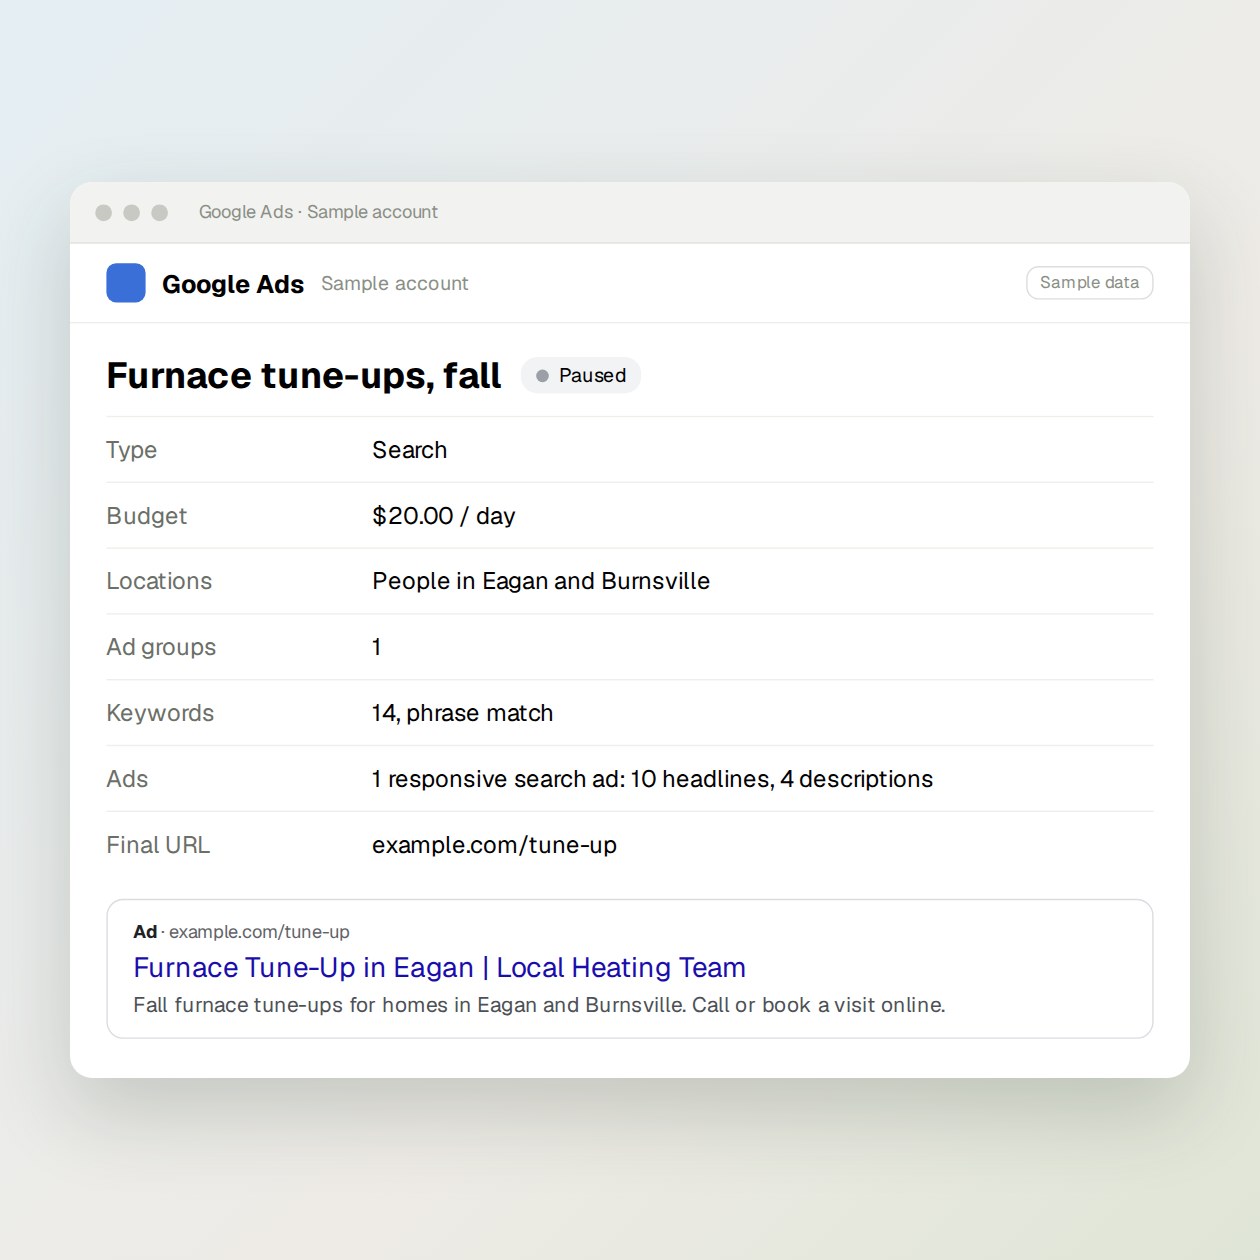Click the Ad groups row label
The height and width of the screenshot is (1260, 1260).
161,647
